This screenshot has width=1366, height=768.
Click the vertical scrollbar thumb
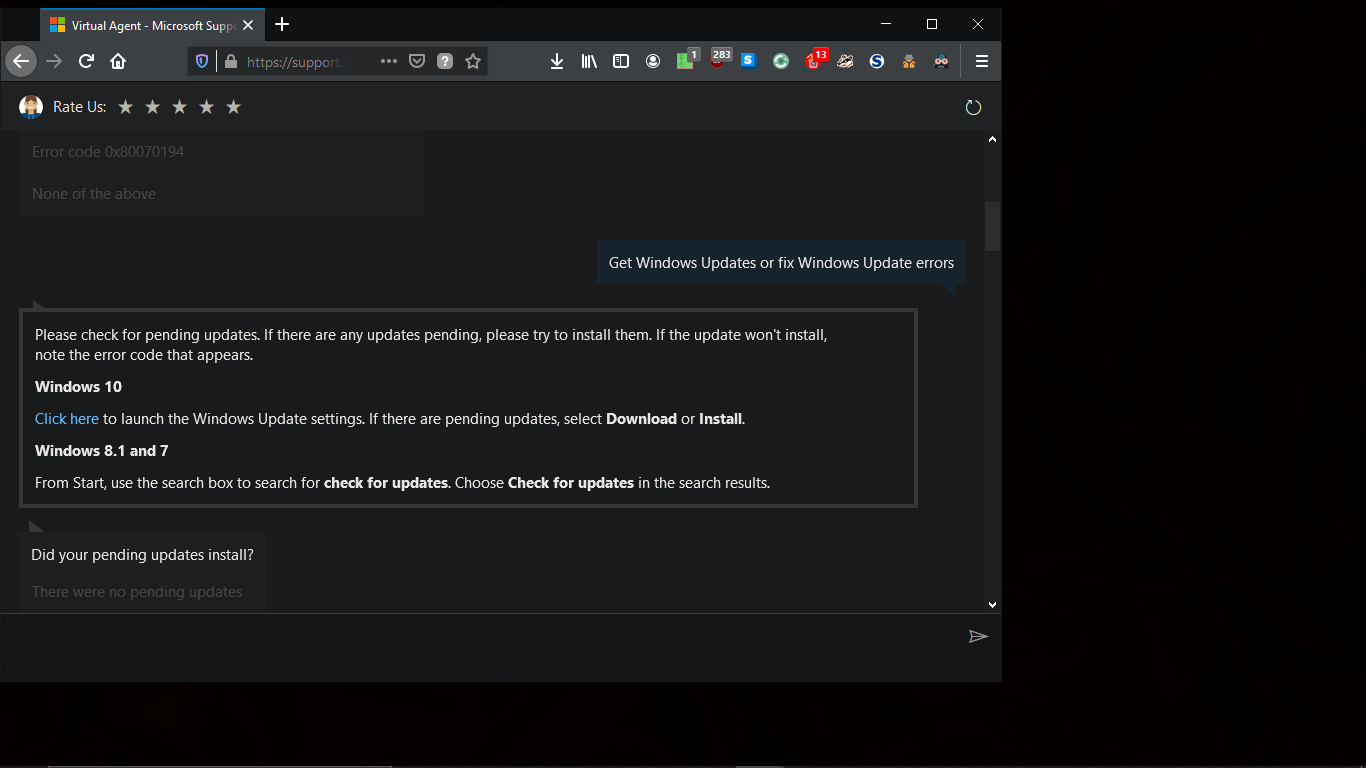pyautogui.click(x=992, y=226)
